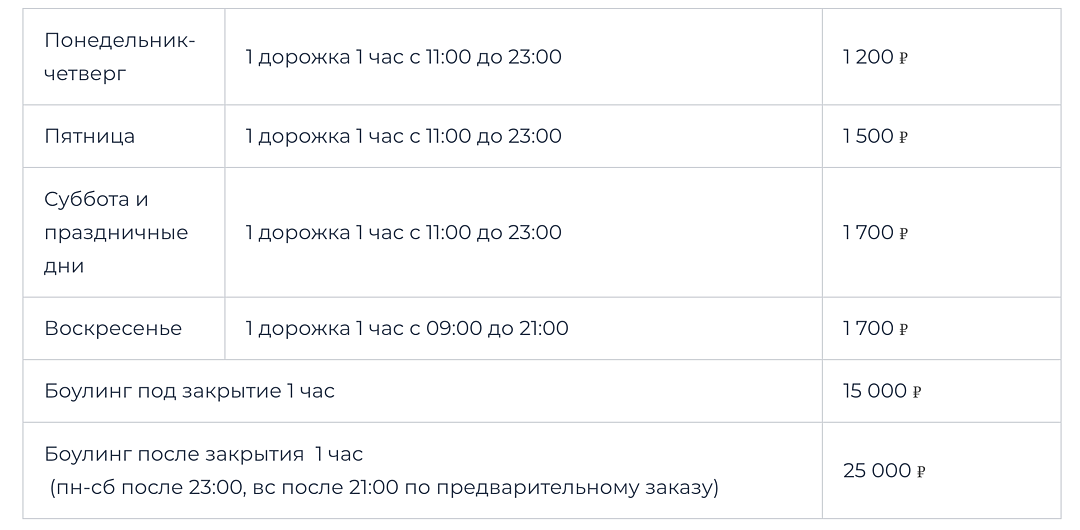Image resolution: width=1080 pixels, height=530 pixels.
Task: Click Боулинг после закрытия 1 час text
Action: tap(204, 454)
